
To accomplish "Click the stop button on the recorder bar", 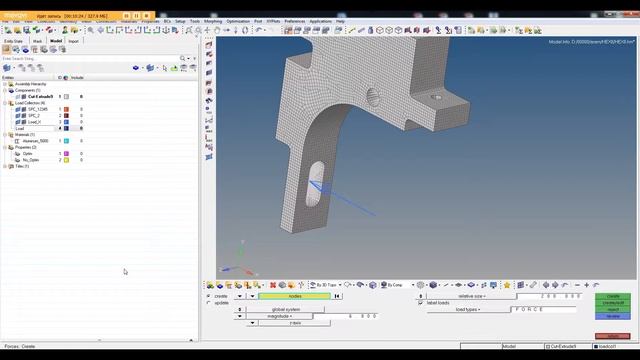I will pos(147,16).
